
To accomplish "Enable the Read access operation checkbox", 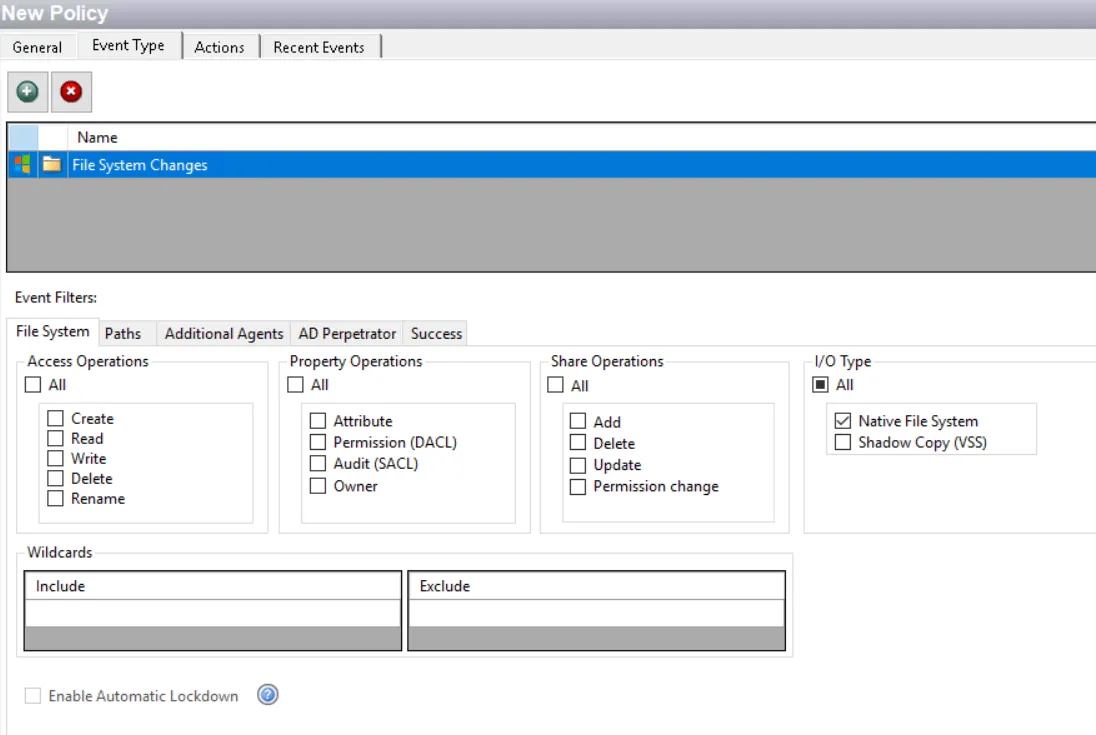I will pos(55,439).
